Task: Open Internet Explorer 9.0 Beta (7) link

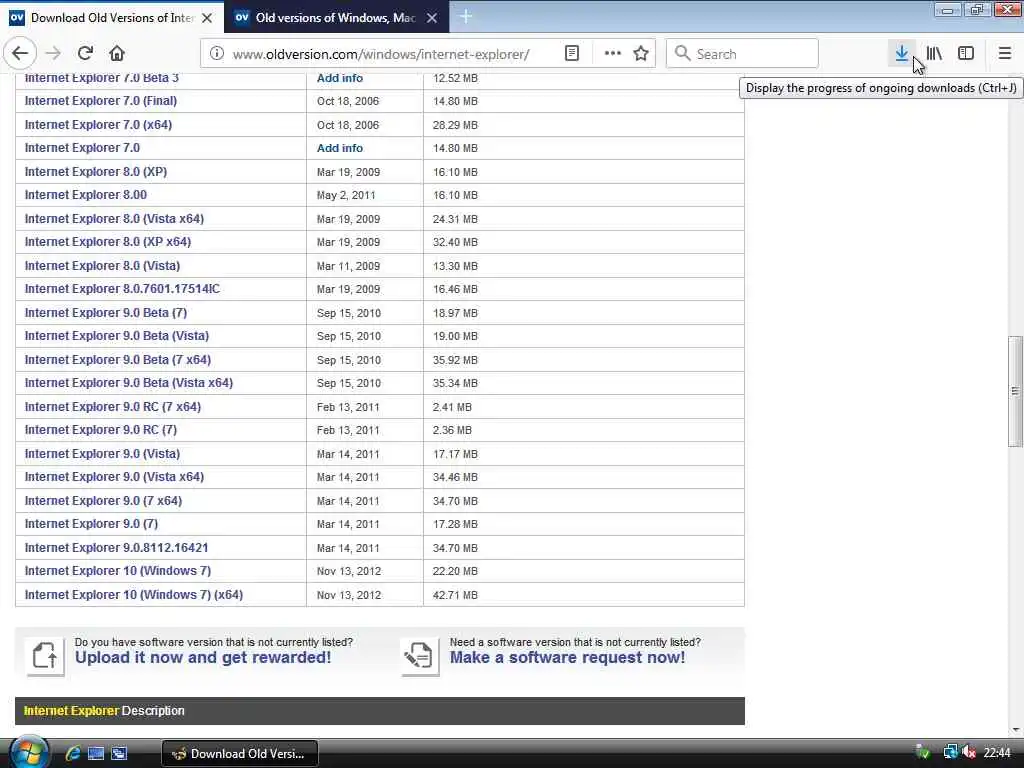Action: point(106,313)
